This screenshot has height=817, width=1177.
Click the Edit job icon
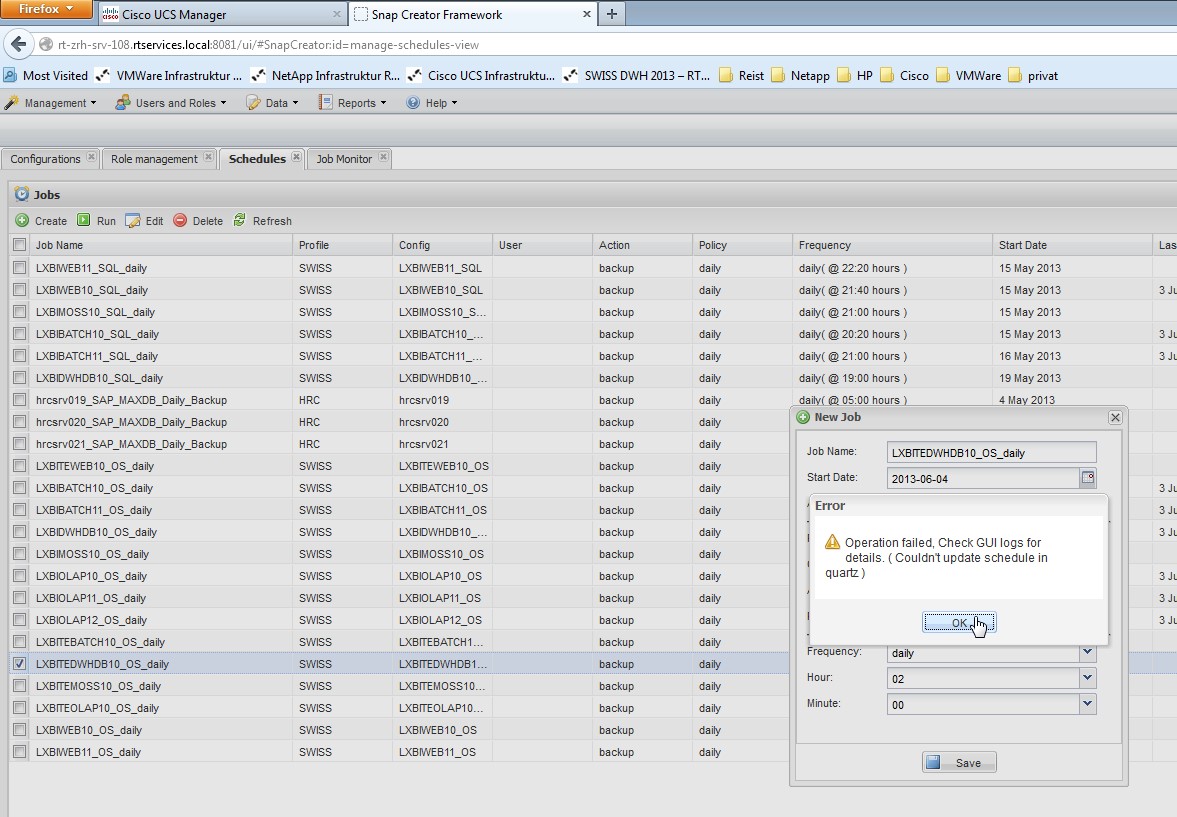(x=133, y=221)
